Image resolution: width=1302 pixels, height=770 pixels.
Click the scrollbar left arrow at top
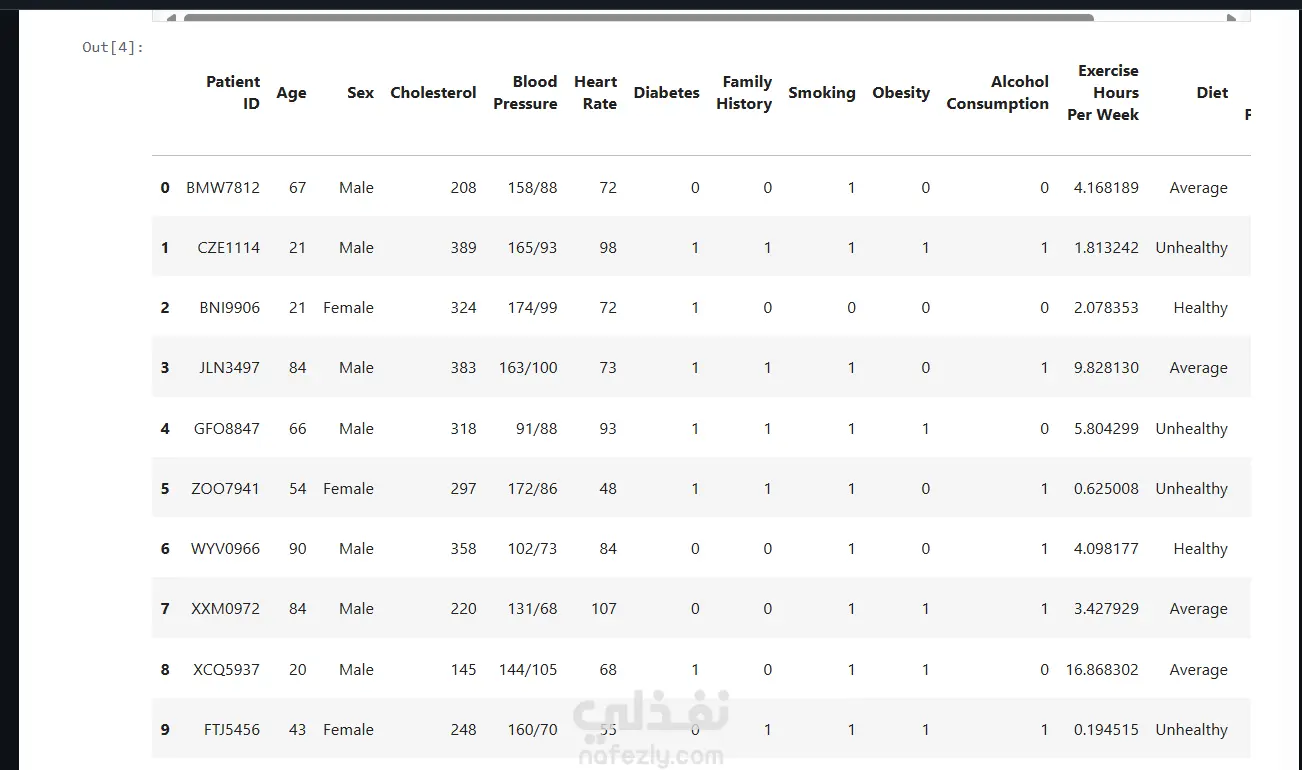point(171,17)
